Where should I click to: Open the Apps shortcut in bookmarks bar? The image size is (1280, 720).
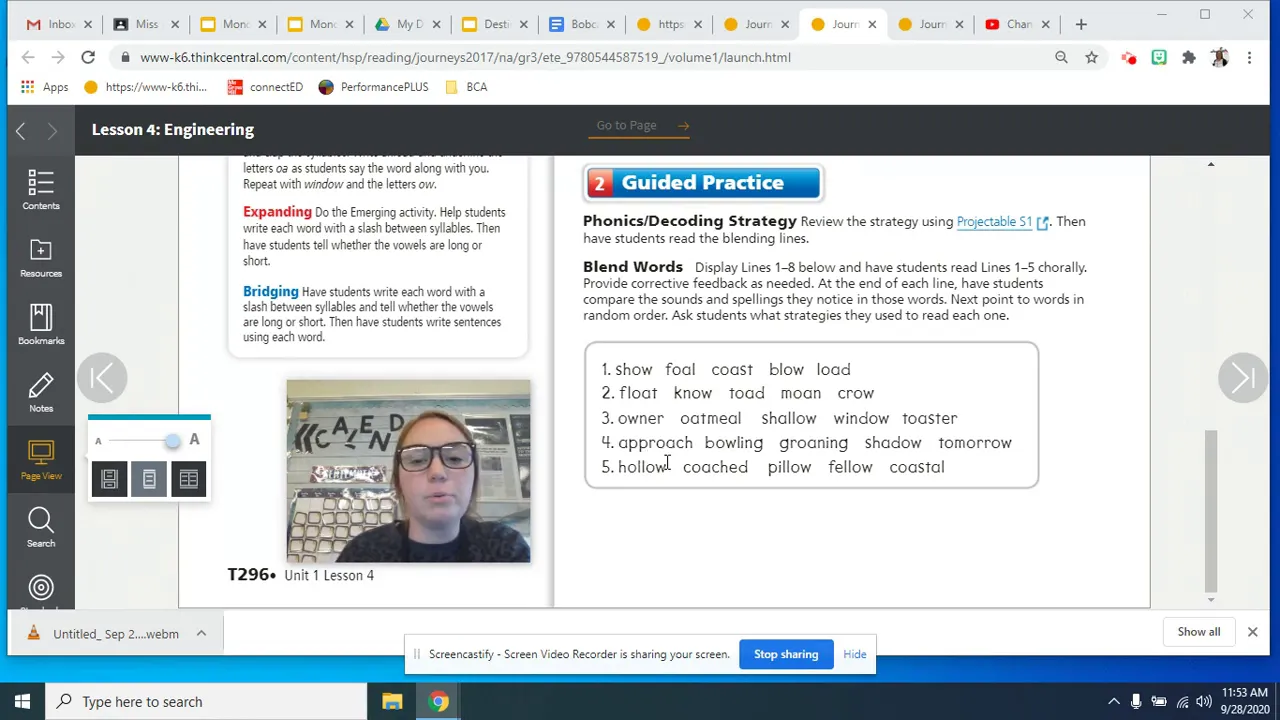[44, 87]
